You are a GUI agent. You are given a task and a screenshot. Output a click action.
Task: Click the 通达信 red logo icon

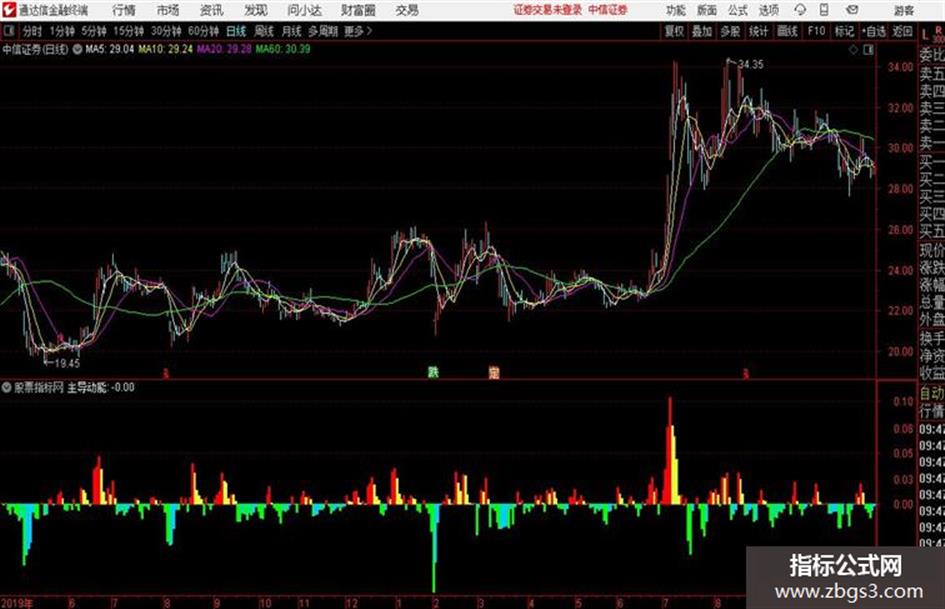click(x=9, y=10)
